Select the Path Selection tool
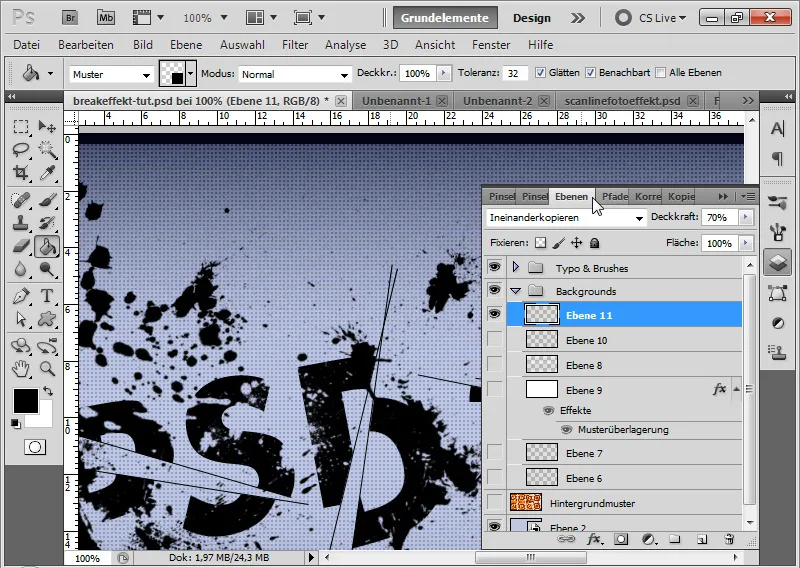 pyautogui.click(x=20, y=319)
